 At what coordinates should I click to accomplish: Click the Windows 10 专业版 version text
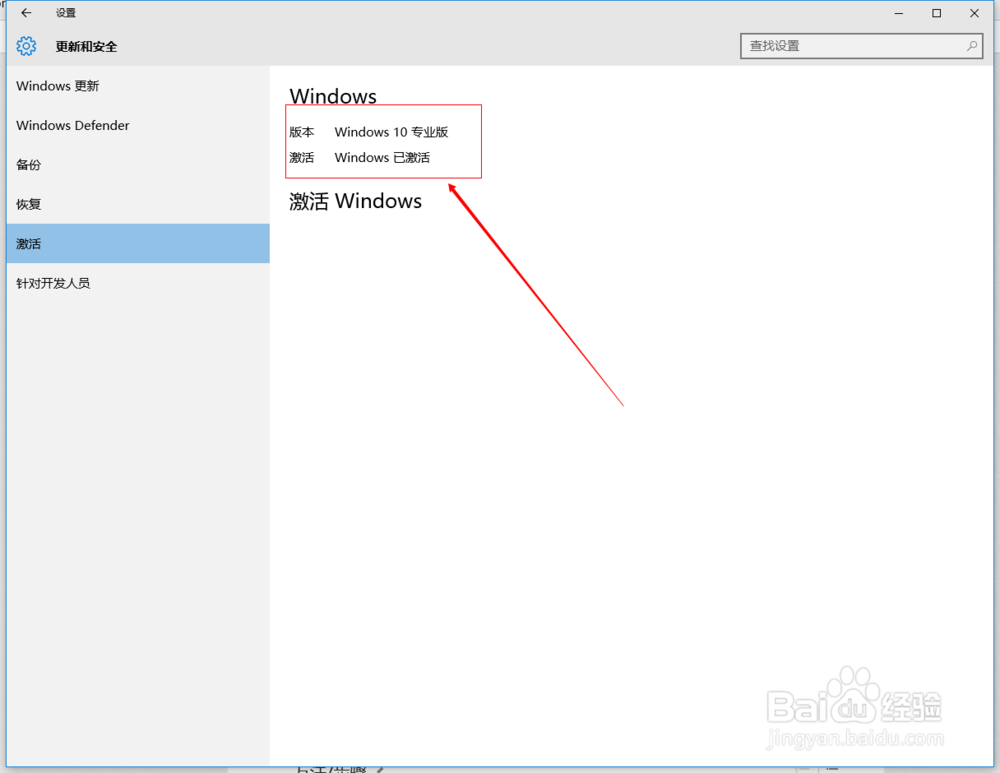click(391, 131)
